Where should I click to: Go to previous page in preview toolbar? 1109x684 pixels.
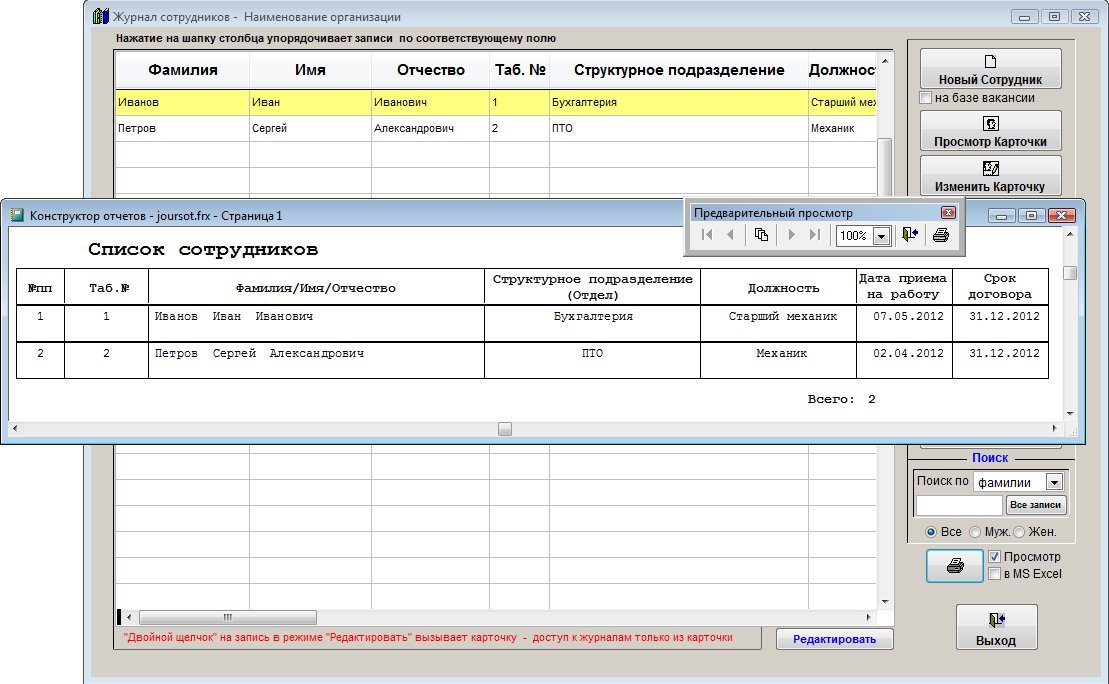(730, 235)
